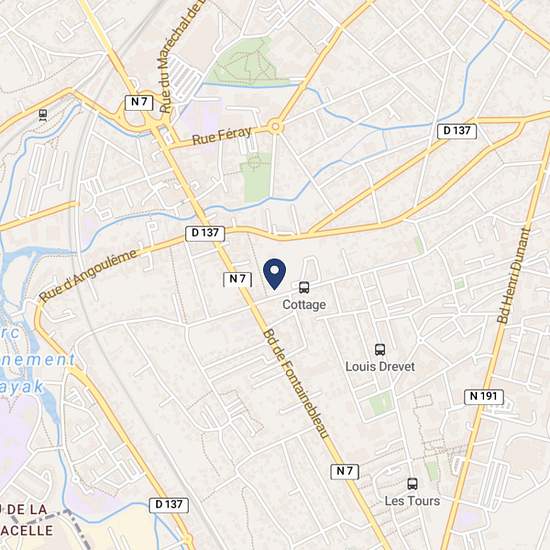Click the Louis Drevet stop label
Viewport: 550px width, 550px height.
coord(380,367)
